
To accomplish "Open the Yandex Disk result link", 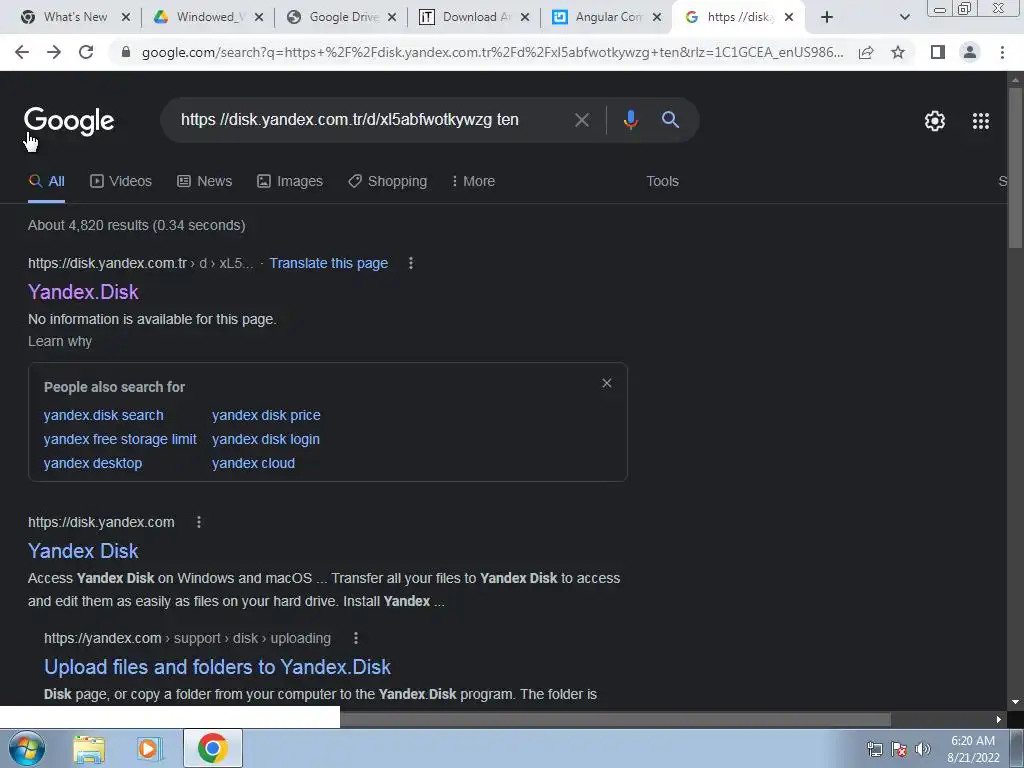I will (83, 551).
